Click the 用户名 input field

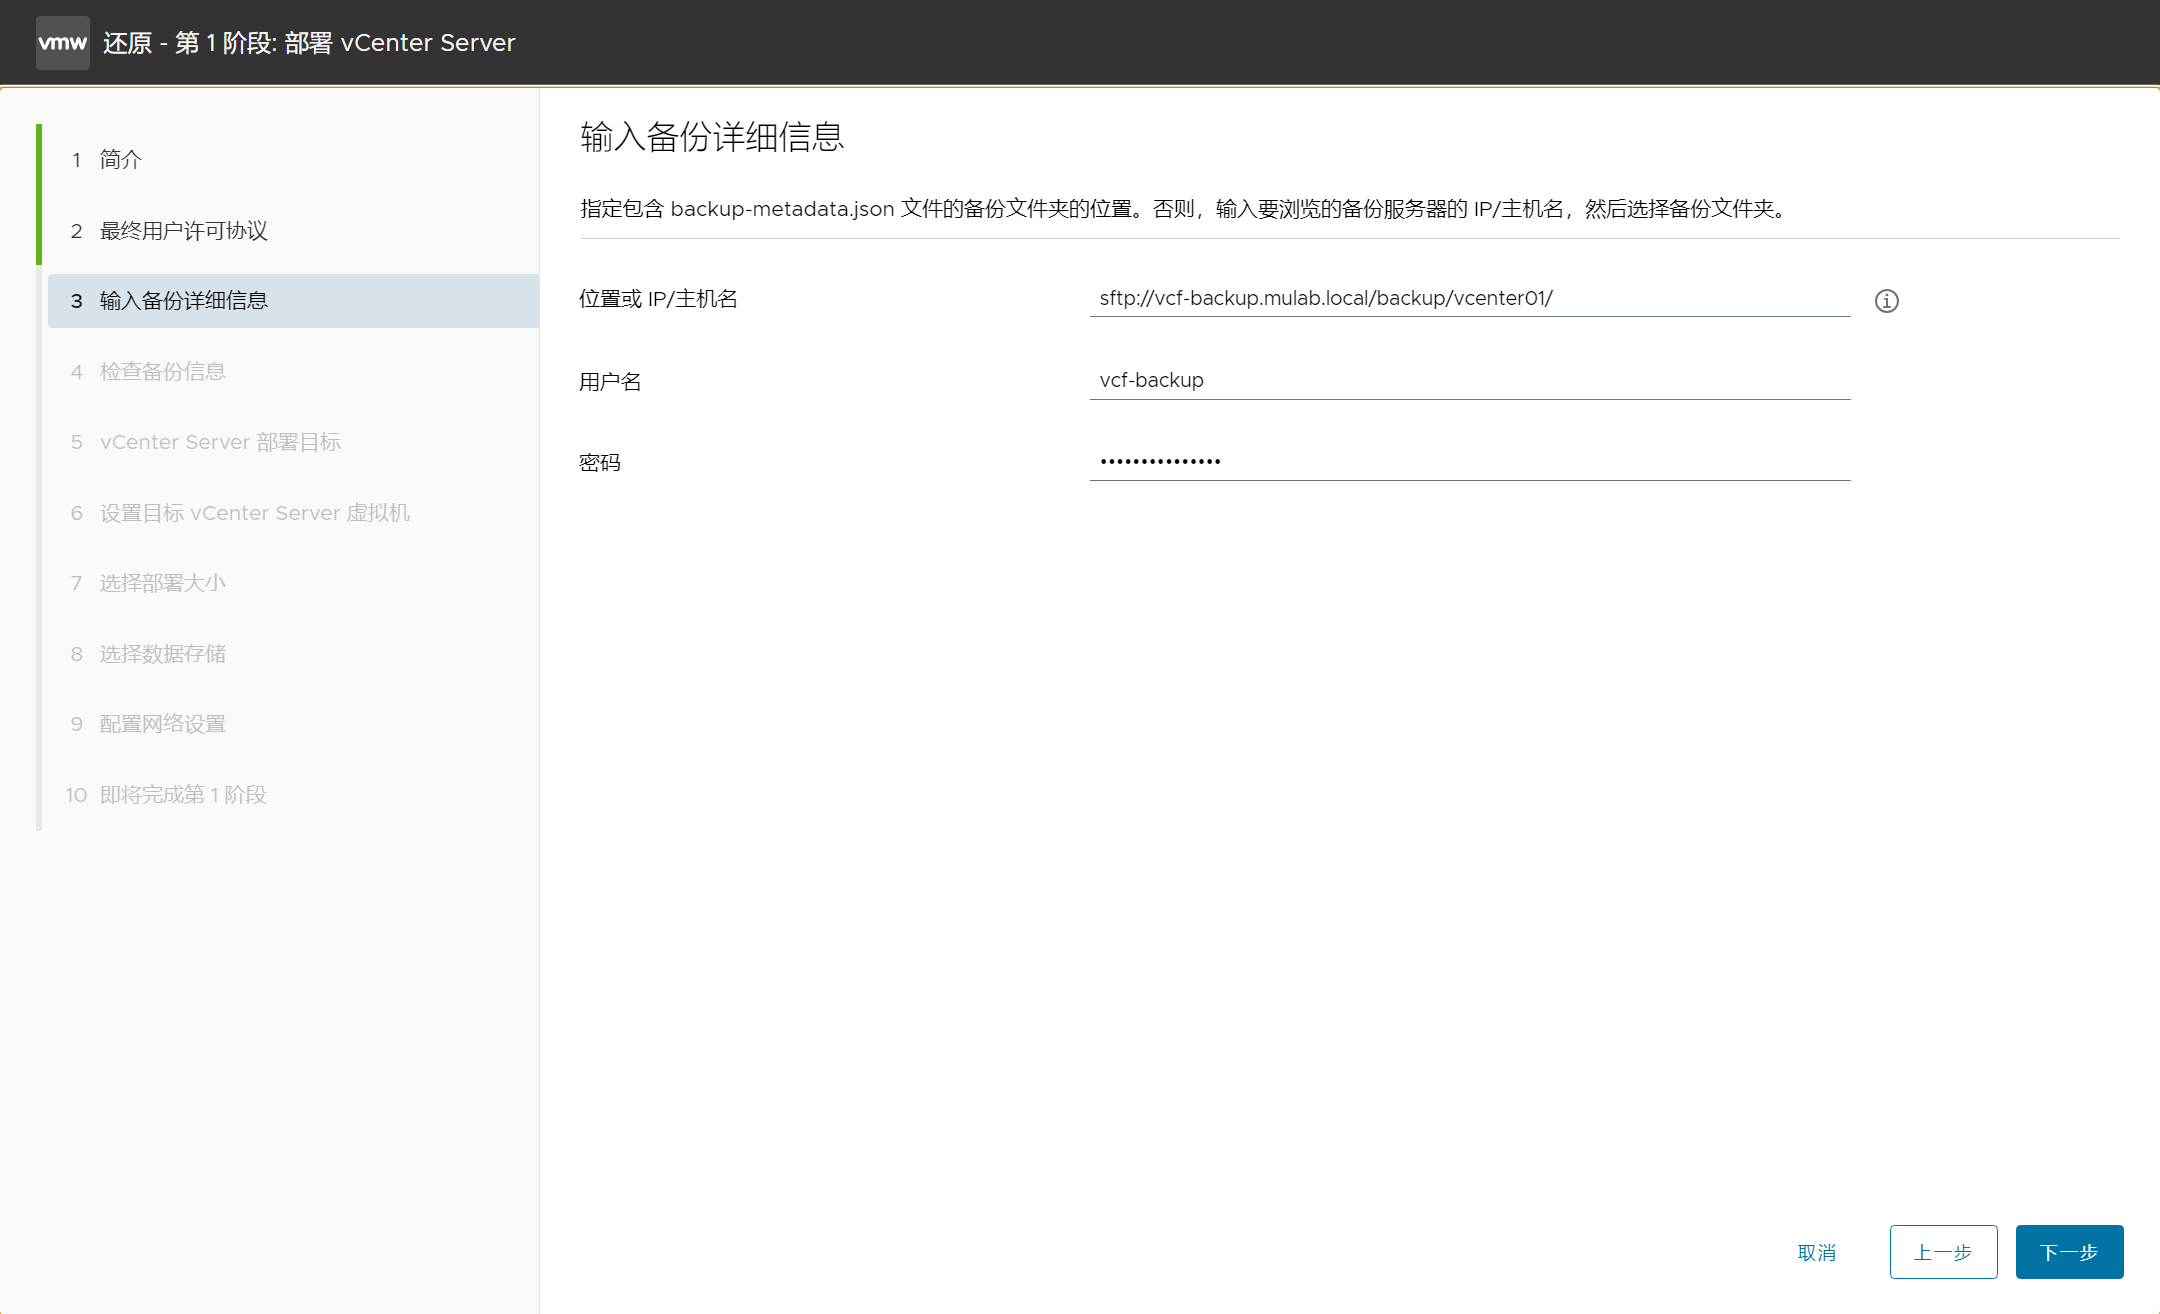(1469, 381)
